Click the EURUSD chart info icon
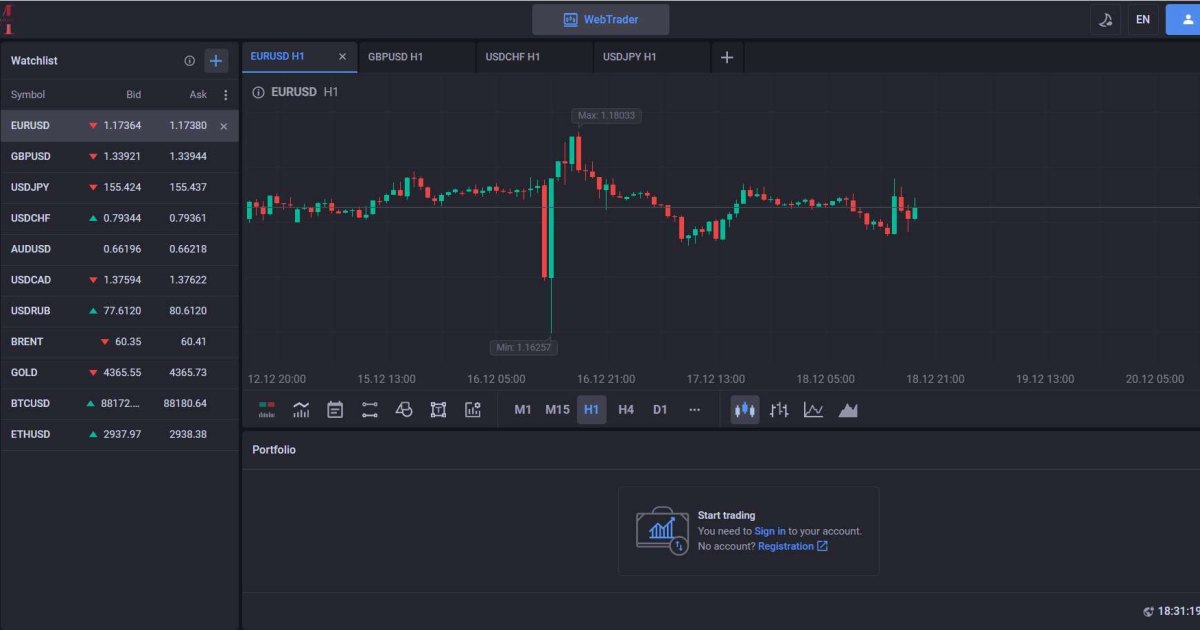This screenshot has height=630, width=1200. [x=258, y=92]
